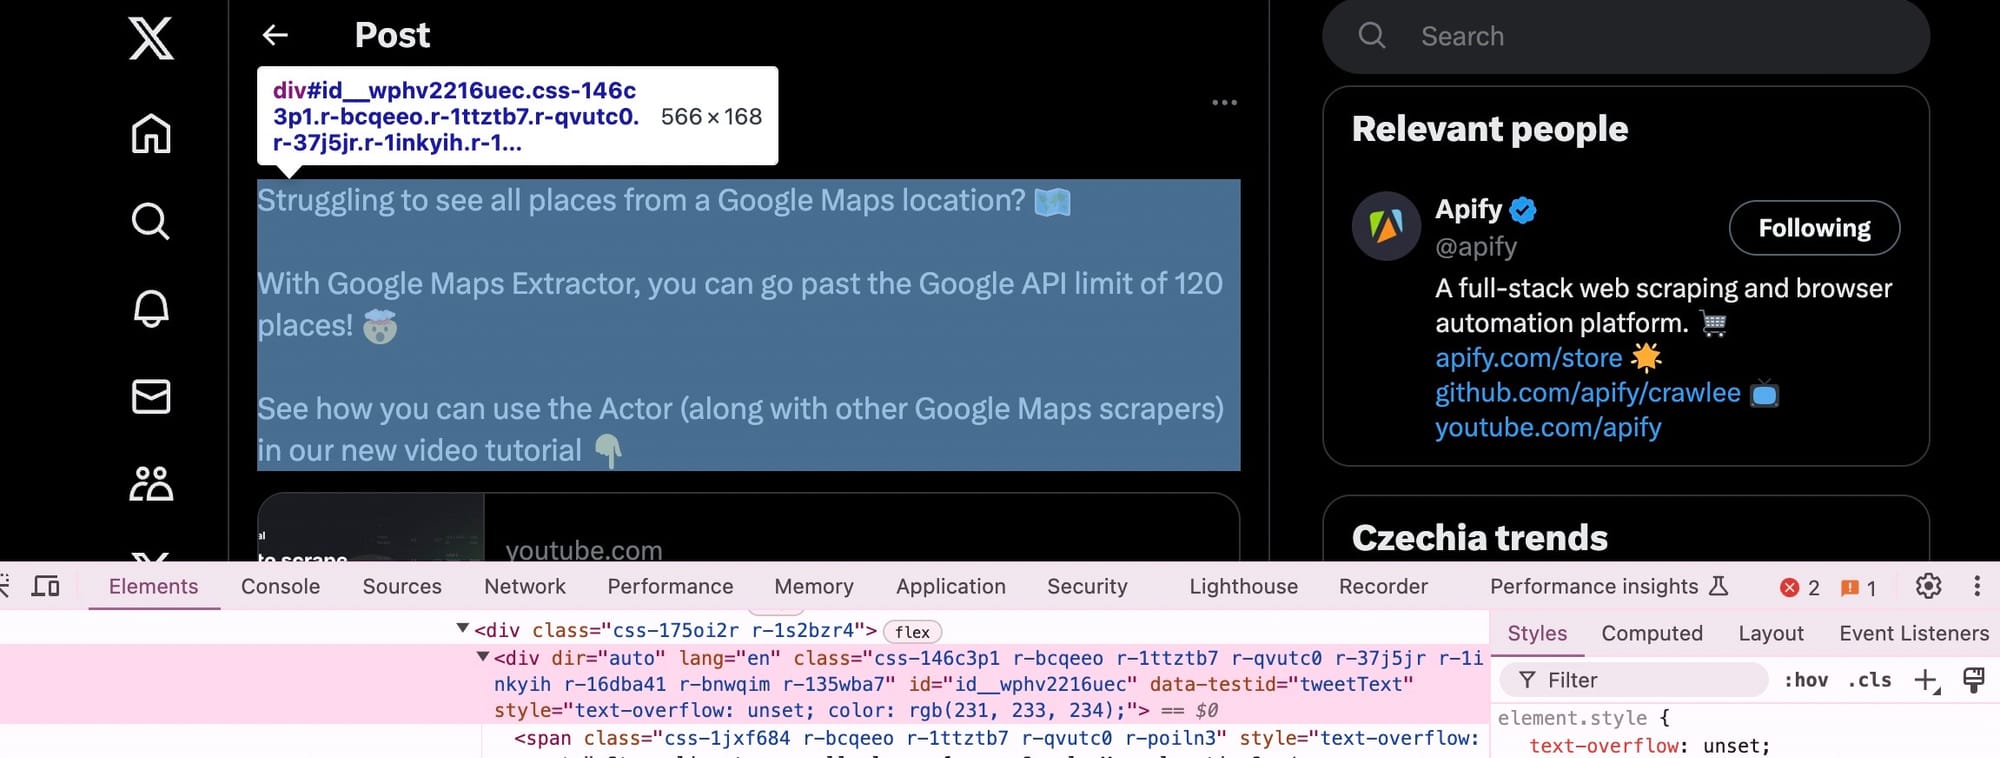
Task: Toggle the computed styles sidebar icon
Action: point(1973,680)
